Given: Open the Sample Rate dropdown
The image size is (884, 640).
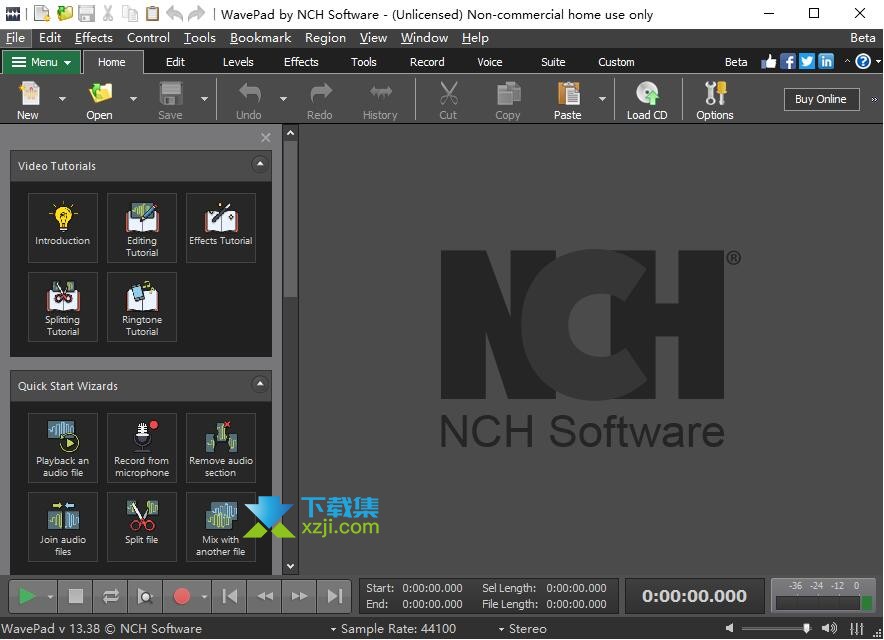Looking at the screenshot, I should pyautogui.click(x=394, y=628).
